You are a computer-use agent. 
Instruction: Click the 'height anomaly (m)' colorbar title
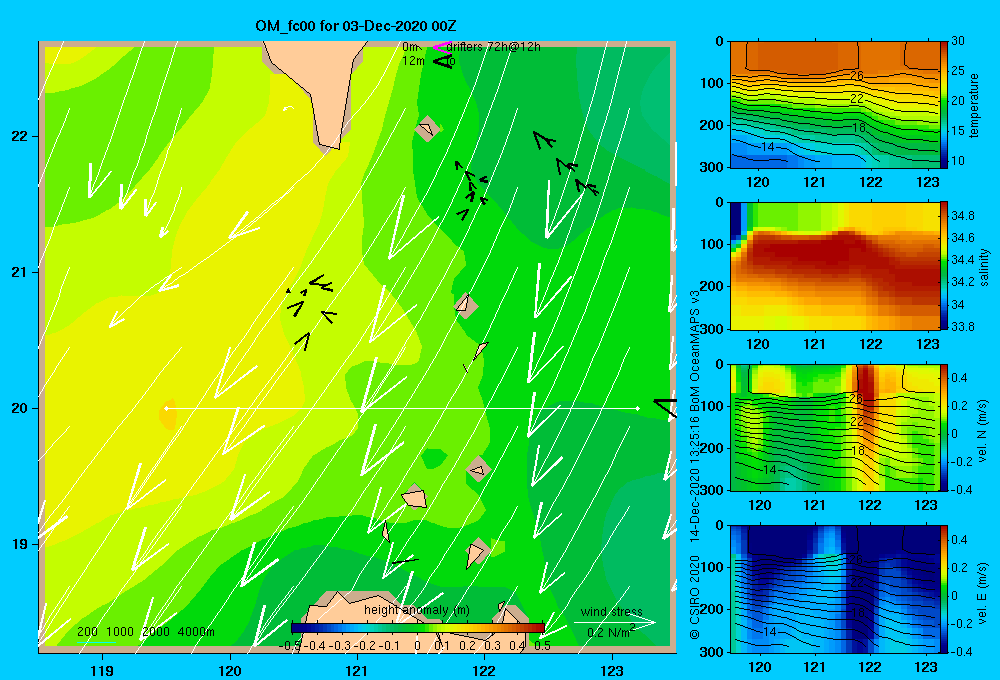pyautogui.click(x=416, y=610)
